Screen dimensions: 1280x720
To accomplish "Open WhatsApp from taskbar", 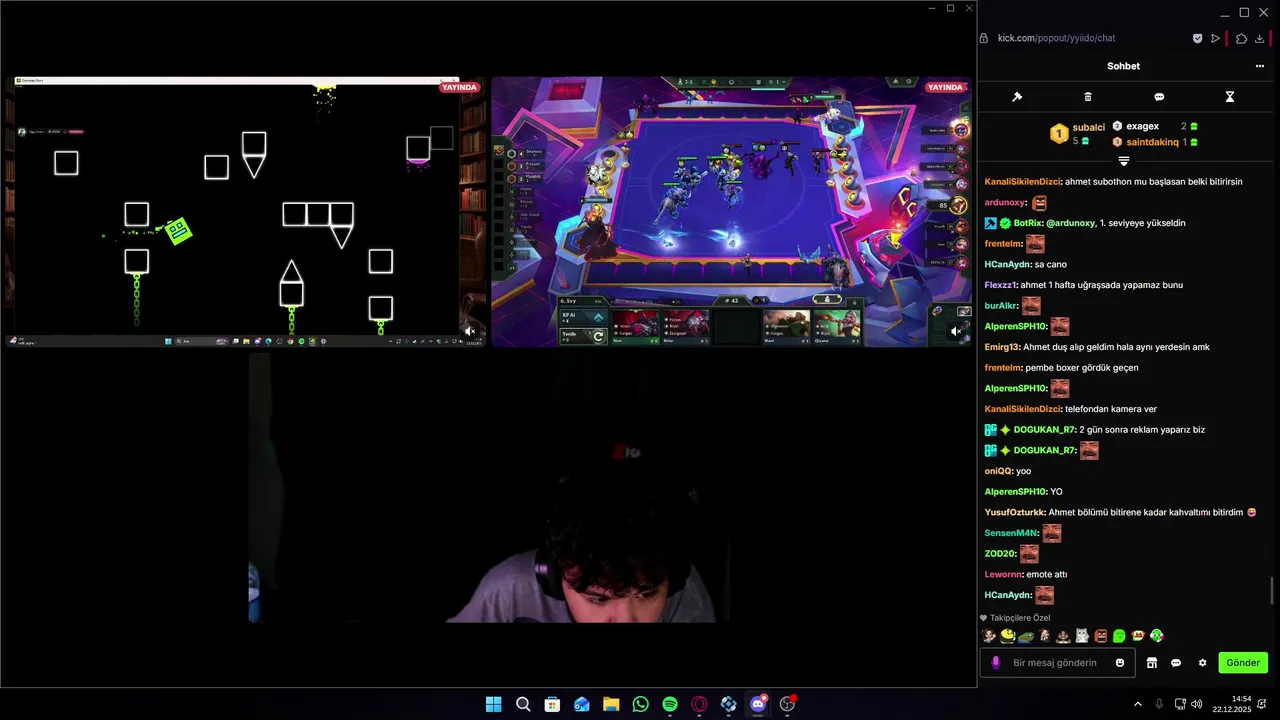I will [640, 704].
